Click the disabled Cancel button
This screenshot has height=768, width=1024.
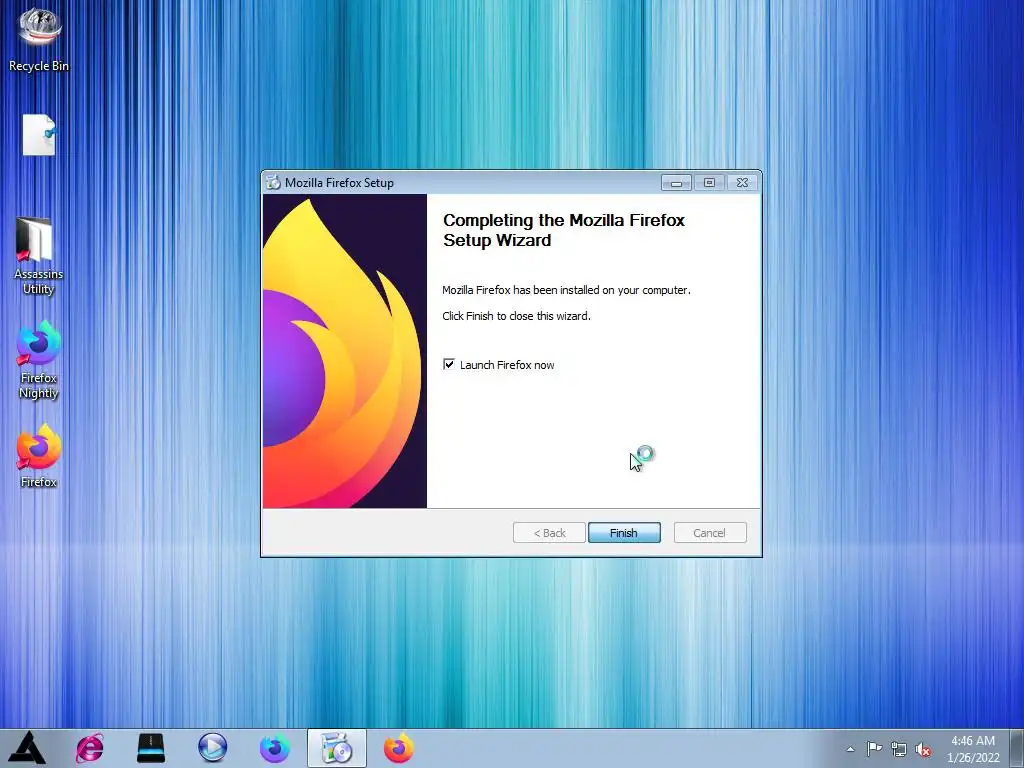[710, 533]
